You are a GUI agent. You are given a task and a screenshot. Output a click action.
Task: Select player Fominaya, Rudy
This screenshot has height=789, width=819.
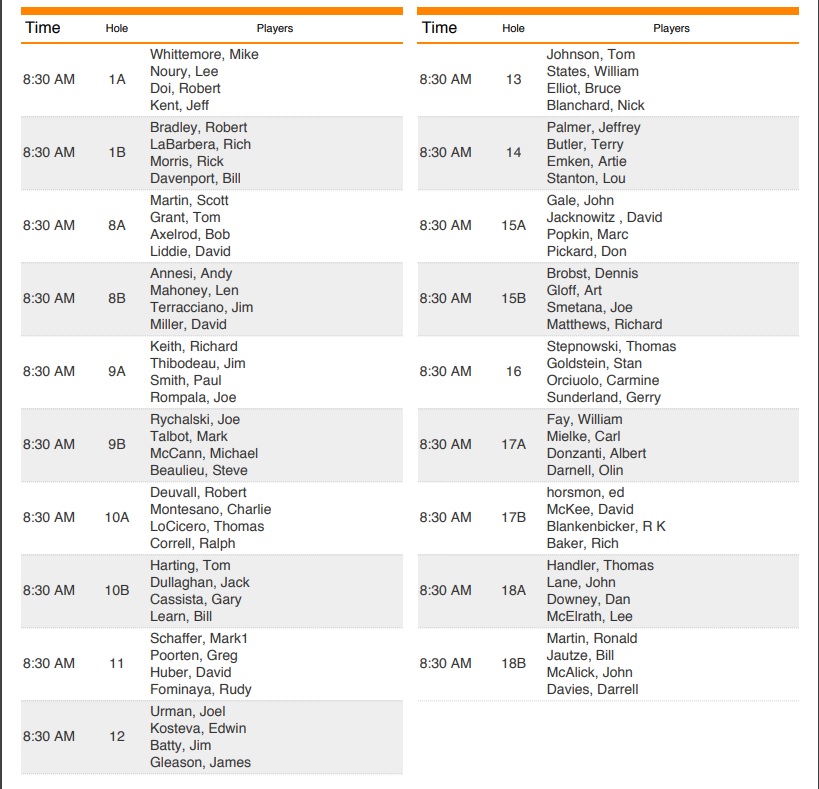(200, 689)
